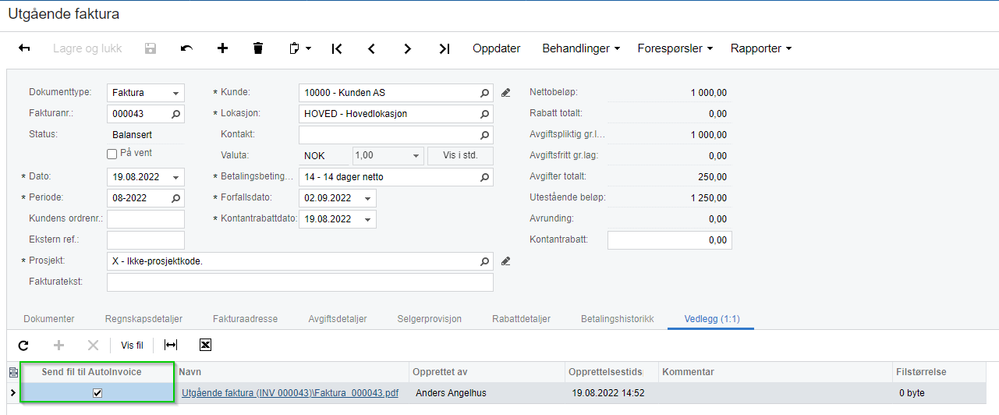The image size is (999, 415).
Task: Click the add row plus icon in Vedlegg
Action: click(x=59, y=346)
